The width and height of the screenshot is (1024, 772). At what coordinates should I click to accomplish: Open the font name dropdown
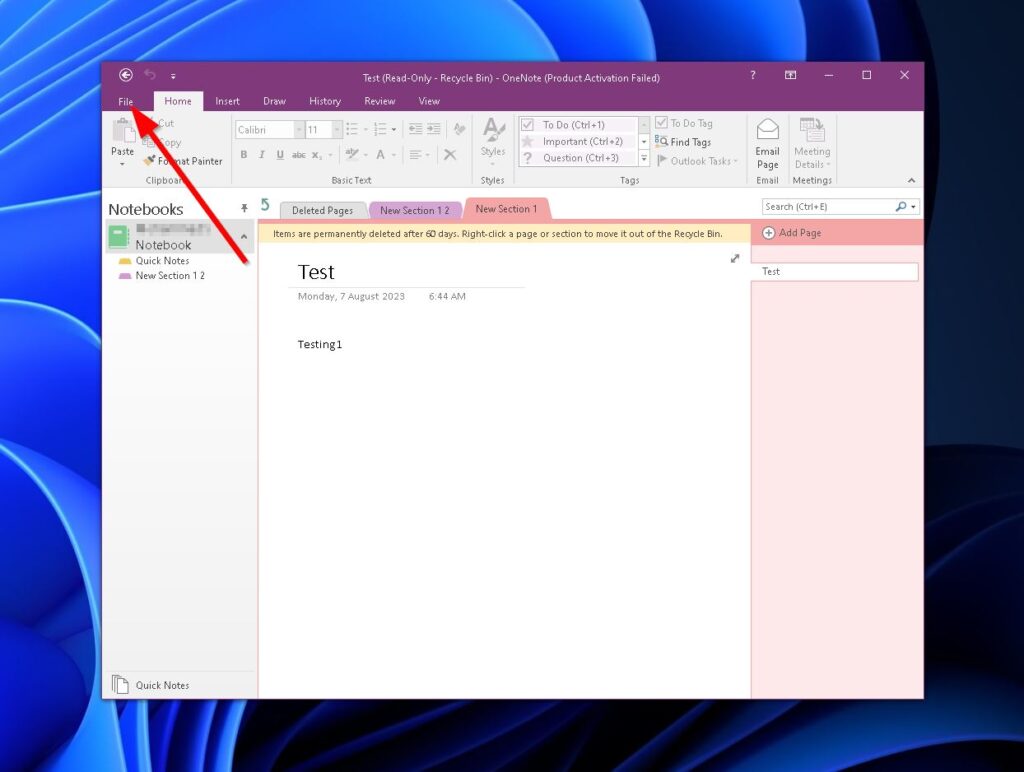pyautogui.click(x=299, y=128)
